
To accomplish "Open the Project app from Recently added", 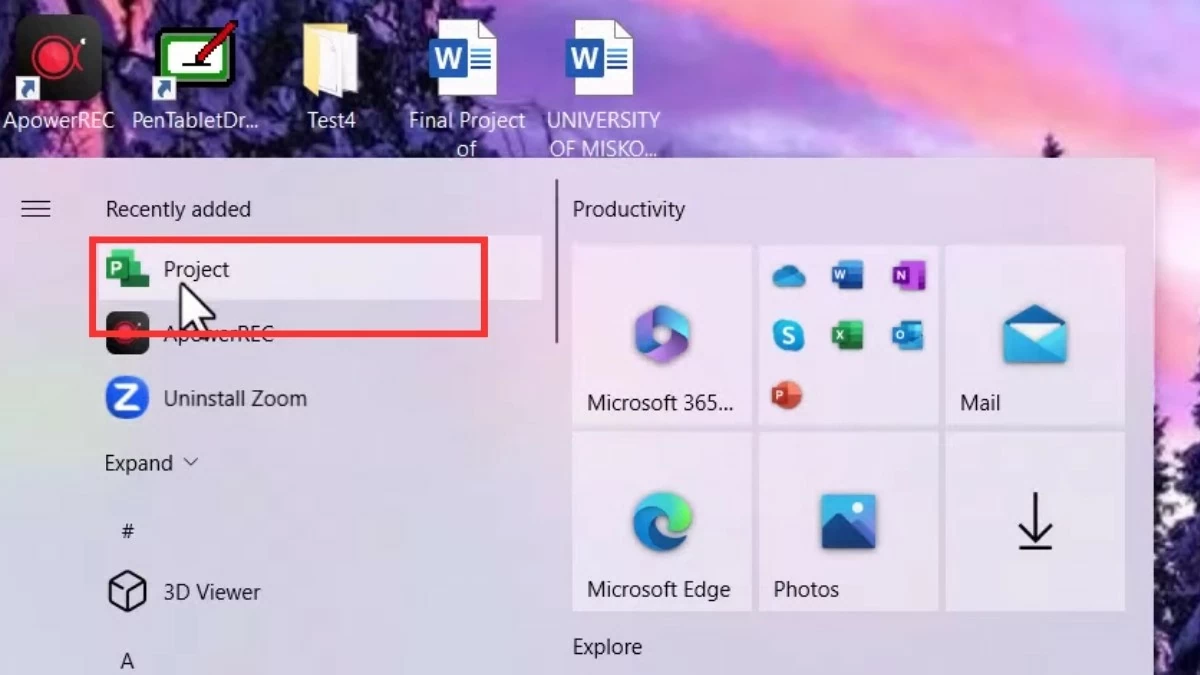I will pyautogui.click(x=196, y=269).
